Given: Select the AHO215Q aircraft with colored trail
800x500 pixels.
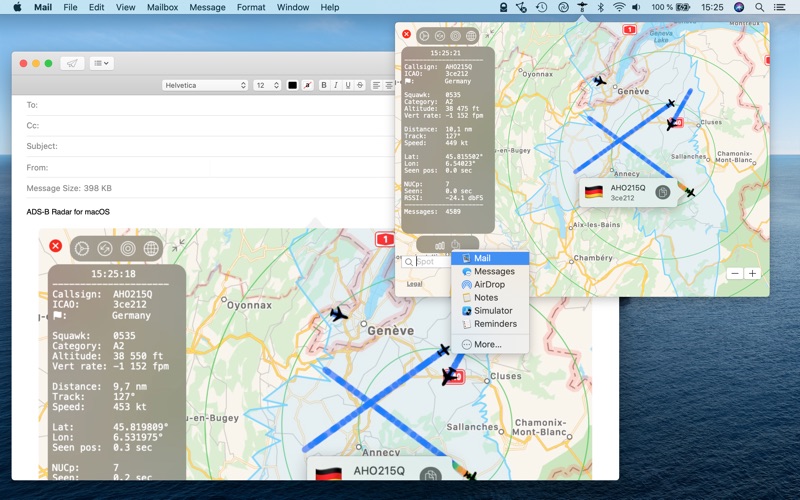Looking at the screenshot, I should pyautogui.click(x=690, y=192).
